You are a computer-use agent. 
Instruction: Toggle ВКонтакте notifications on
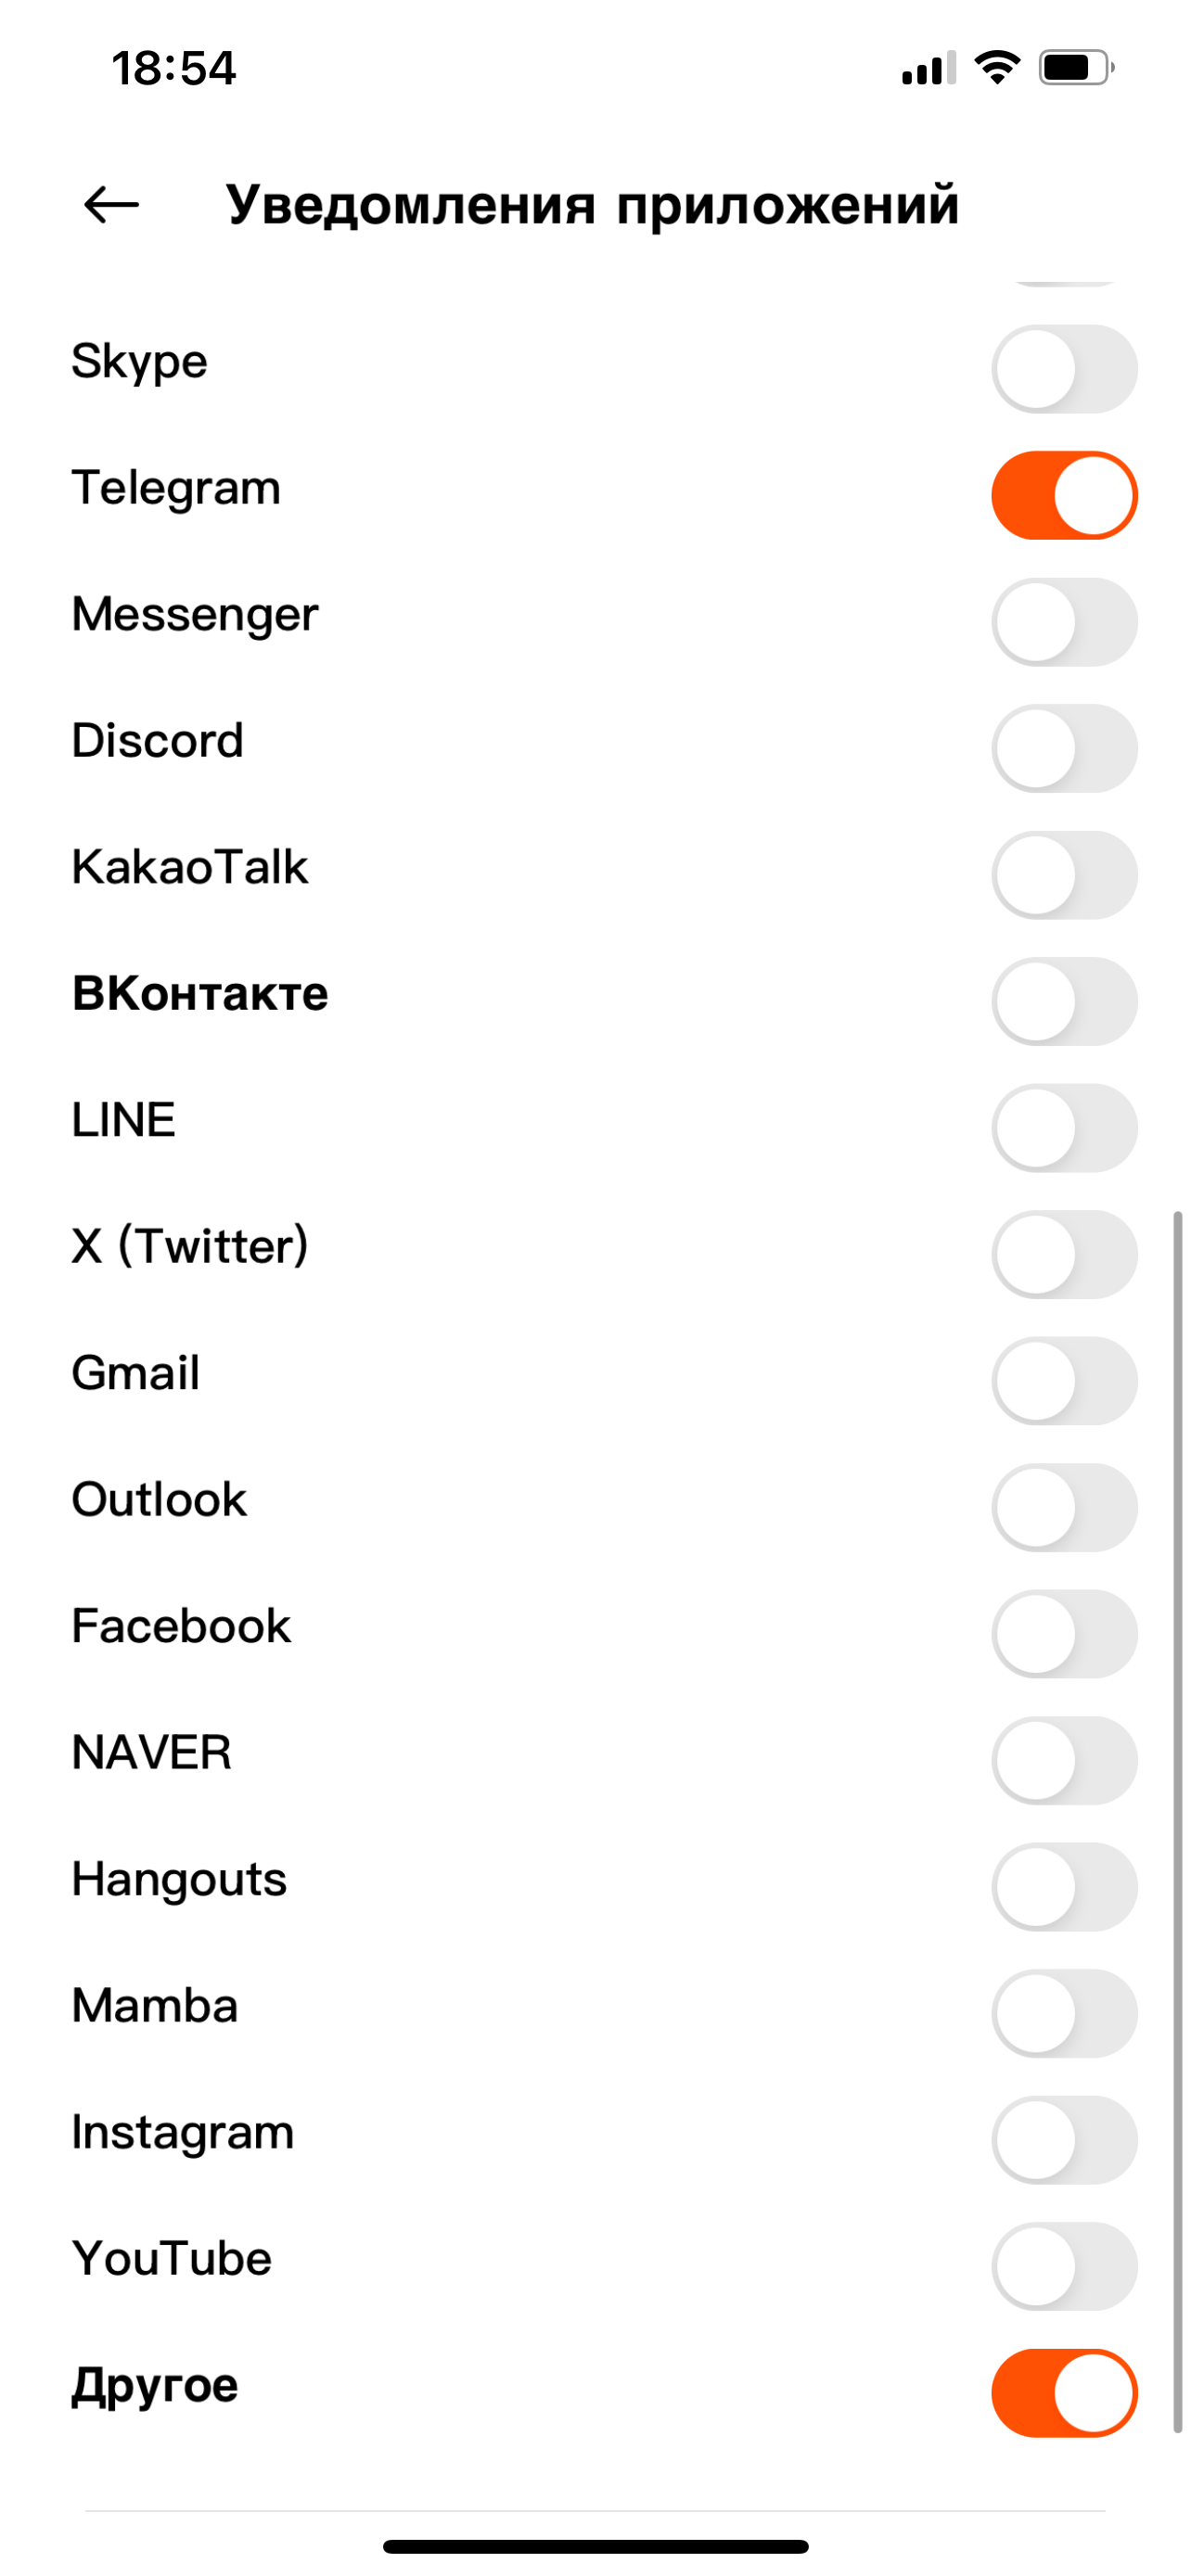[x=1064, y=1001]
